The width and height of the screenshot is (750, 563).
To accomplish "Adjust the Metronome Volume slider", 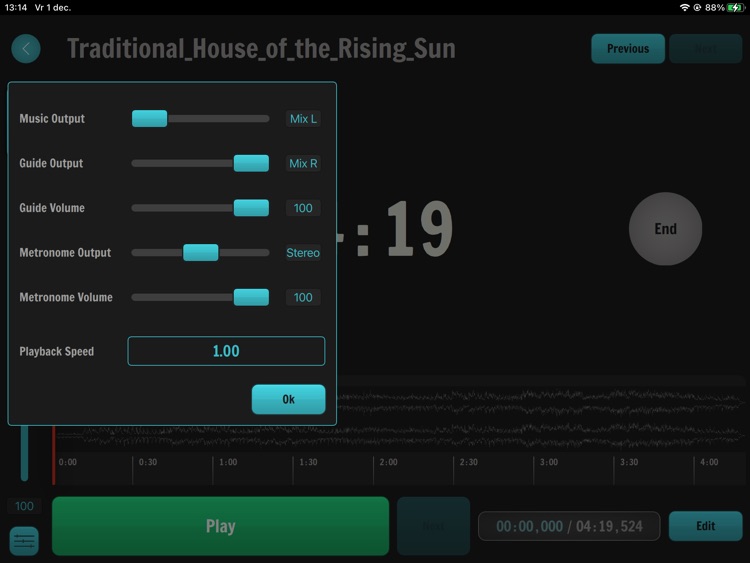I will (x=200, y=297).
